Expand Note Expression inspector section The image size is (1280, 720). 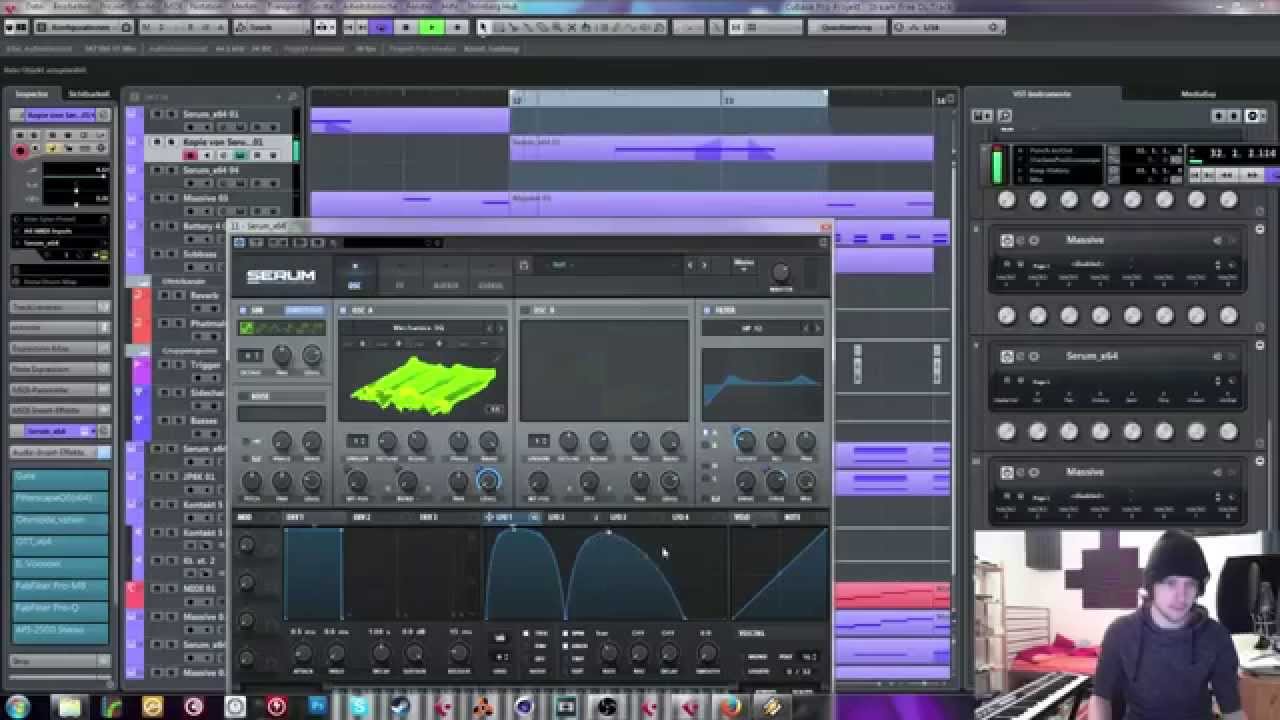point(60,369)
